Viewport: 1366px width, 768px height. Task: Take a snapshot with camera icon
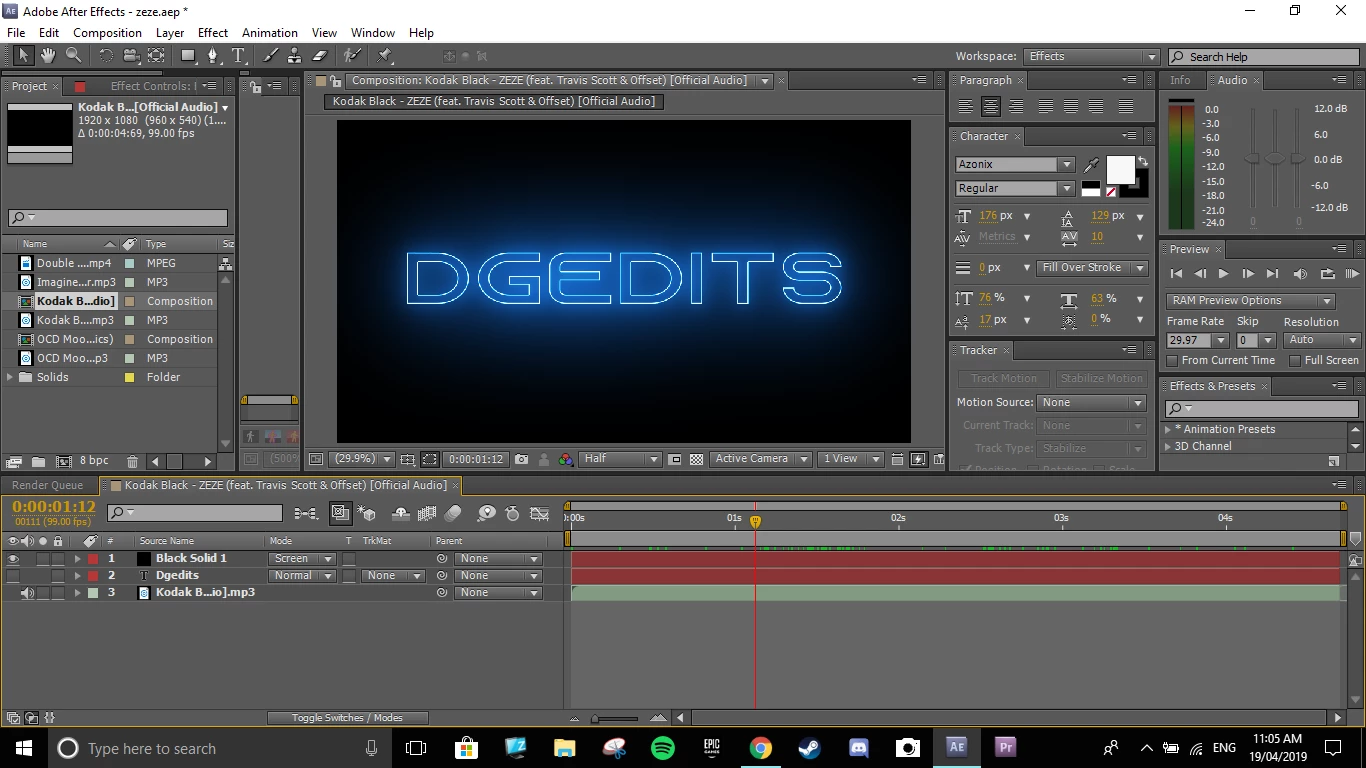tap(521, 459)
